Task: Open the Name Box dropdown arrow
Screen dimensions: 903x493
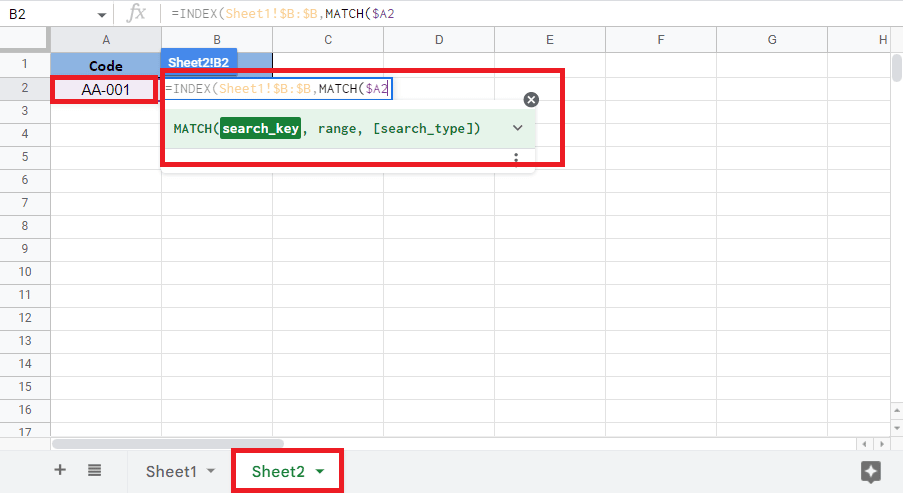Action: 102,16
